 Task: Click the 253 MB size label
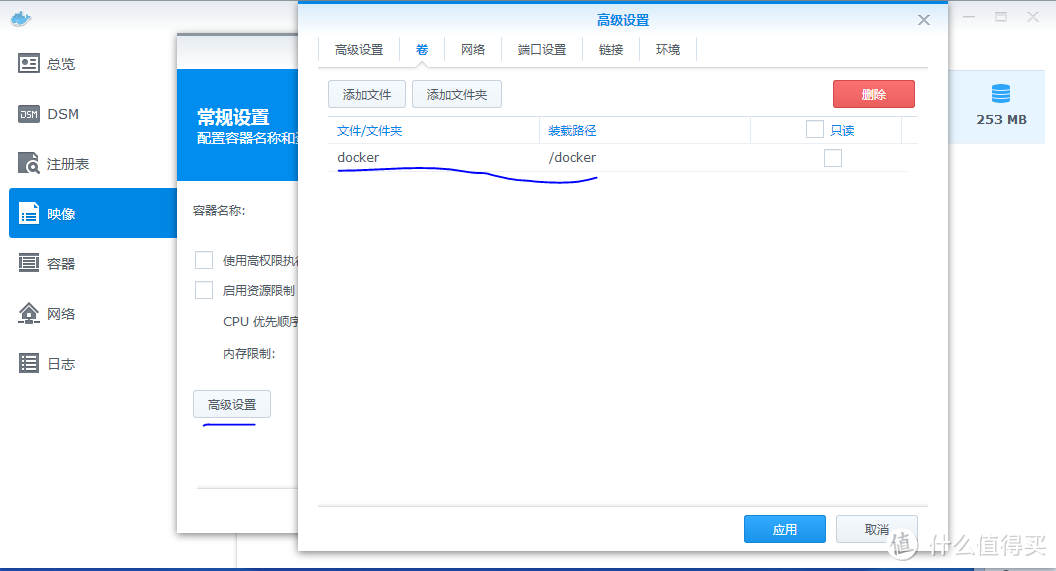pos(1001,120)
